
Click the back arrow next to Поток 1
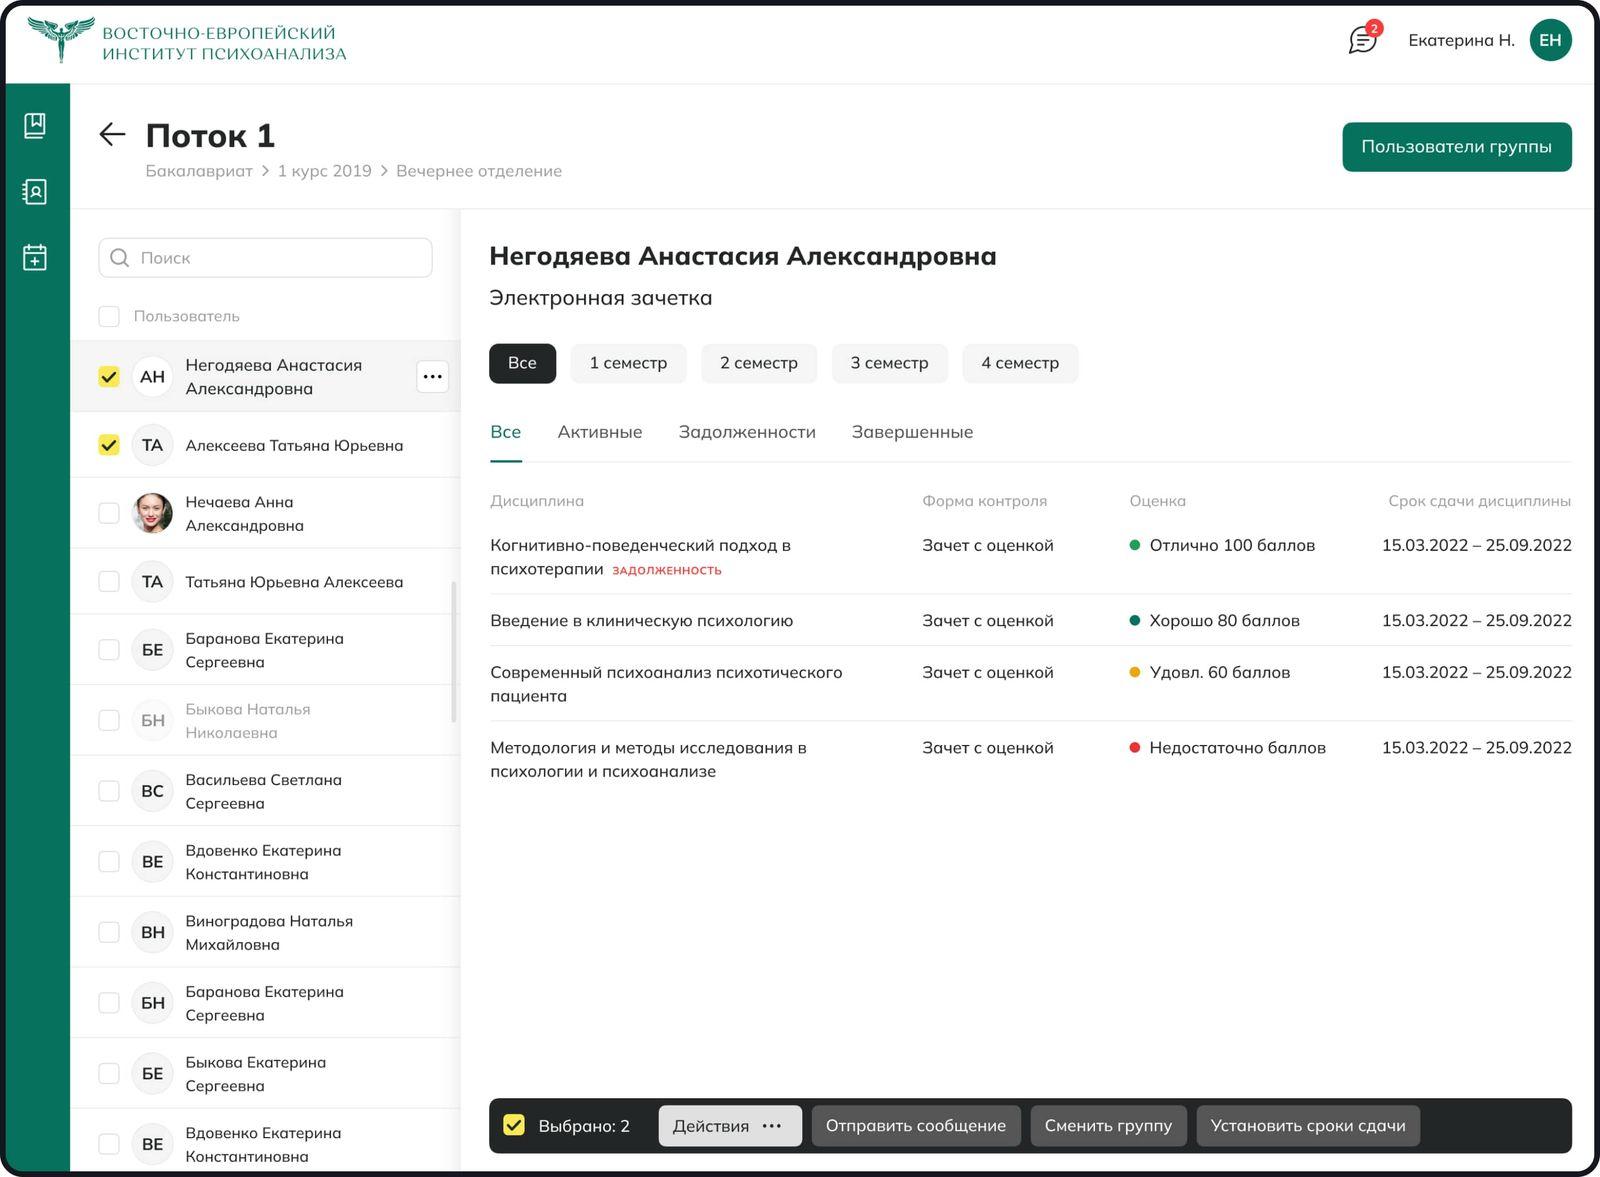tap(112, 135)
